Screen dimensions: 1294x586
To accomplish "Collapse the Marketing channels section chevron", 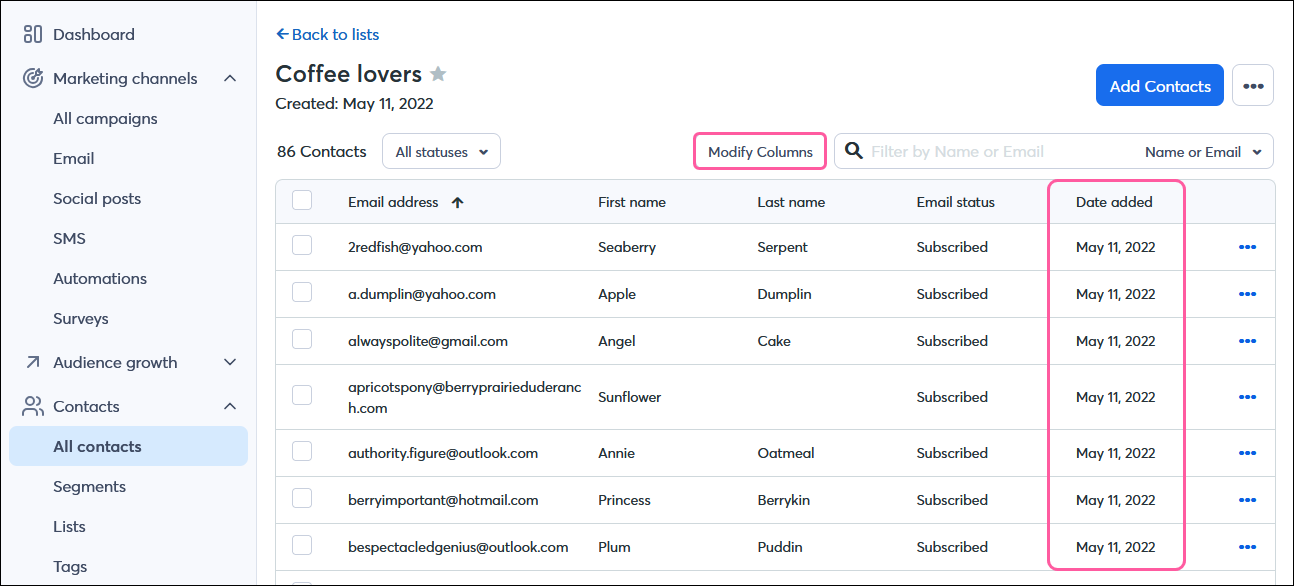I will point(230,78).
